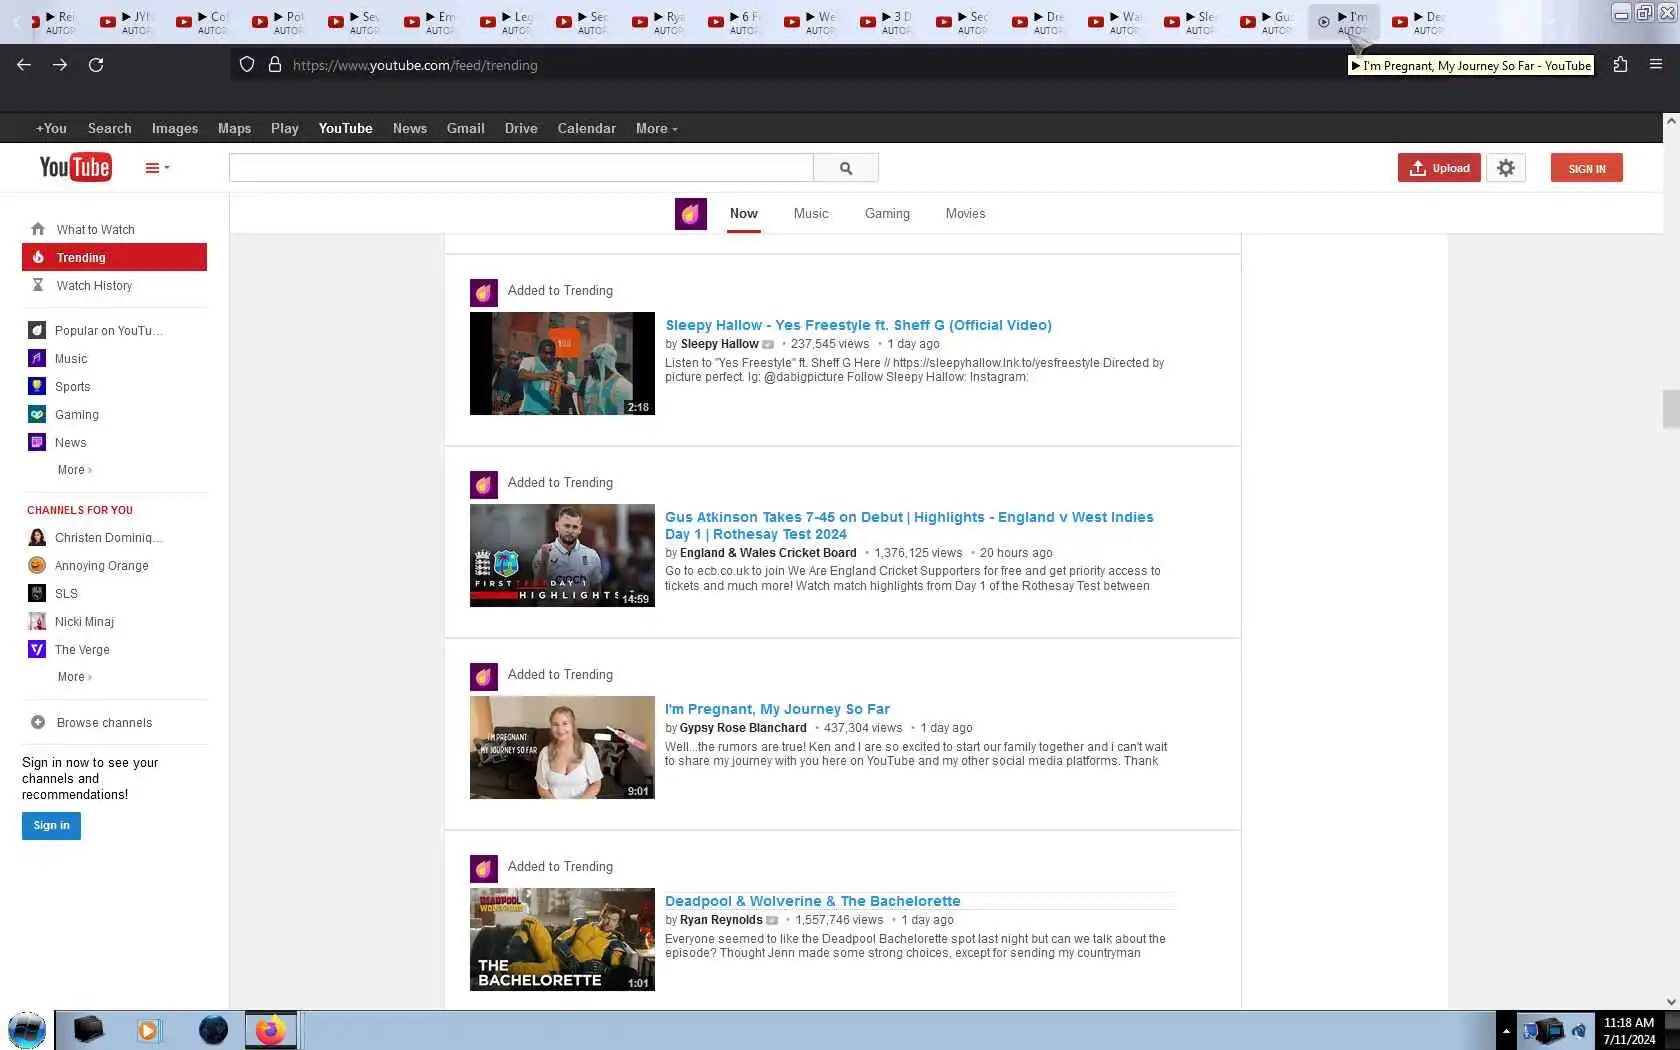Open the SLS channel
The width and height of the screenshot is (1680, 1050).
point(66,594)
